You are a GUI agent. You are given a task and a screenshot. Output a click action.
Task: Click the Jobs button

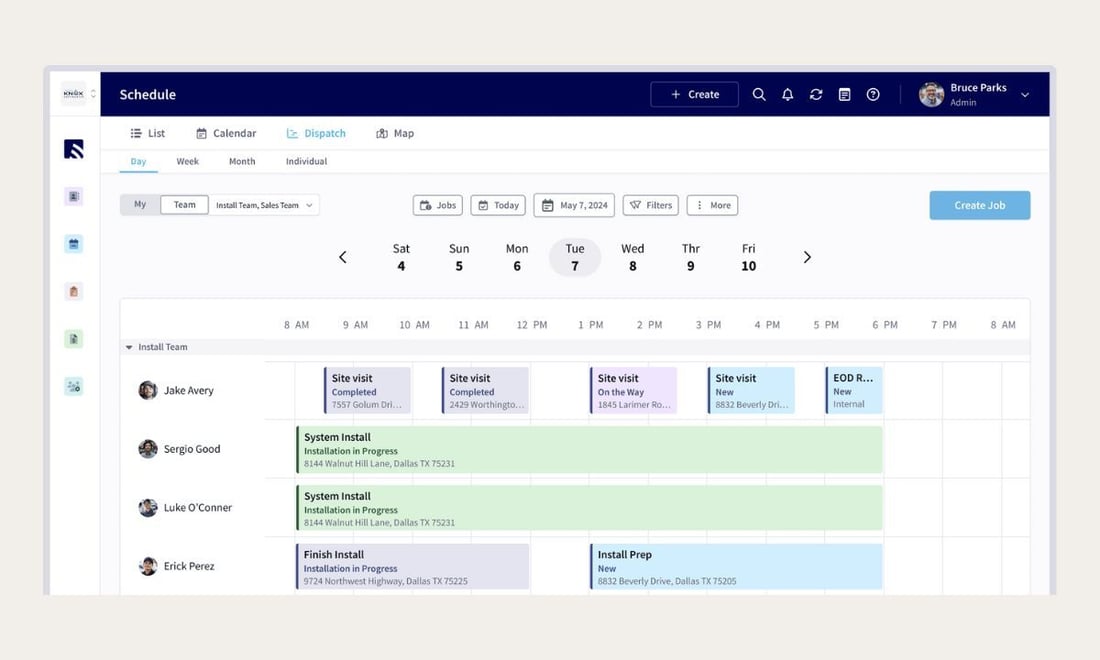click(438, 205)
